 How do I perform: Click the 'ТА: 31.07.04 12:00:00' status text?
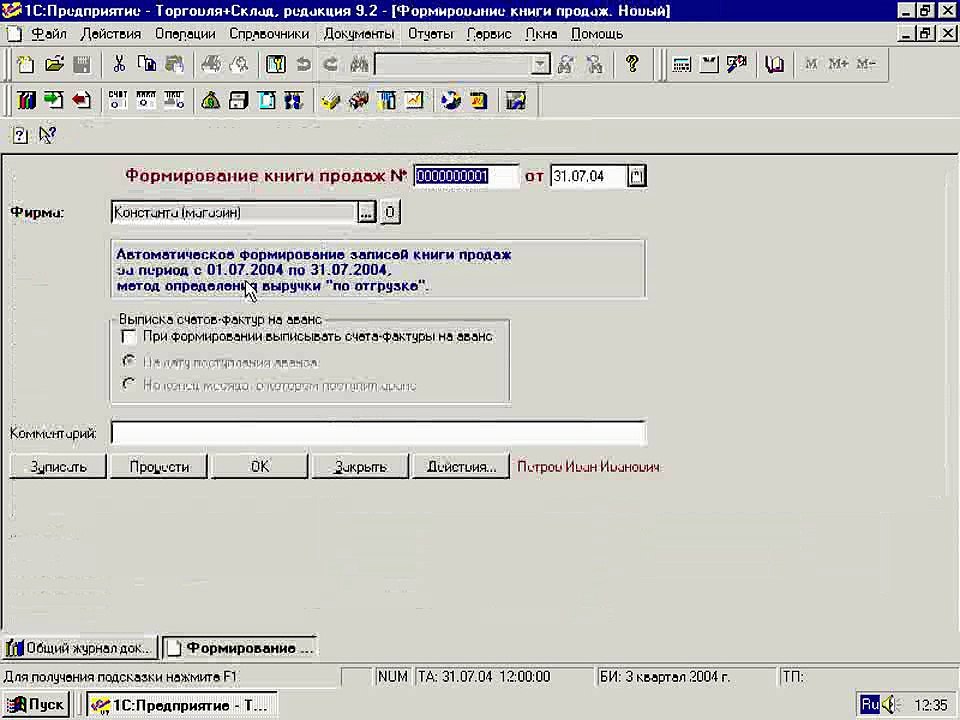tap(484, 677)
